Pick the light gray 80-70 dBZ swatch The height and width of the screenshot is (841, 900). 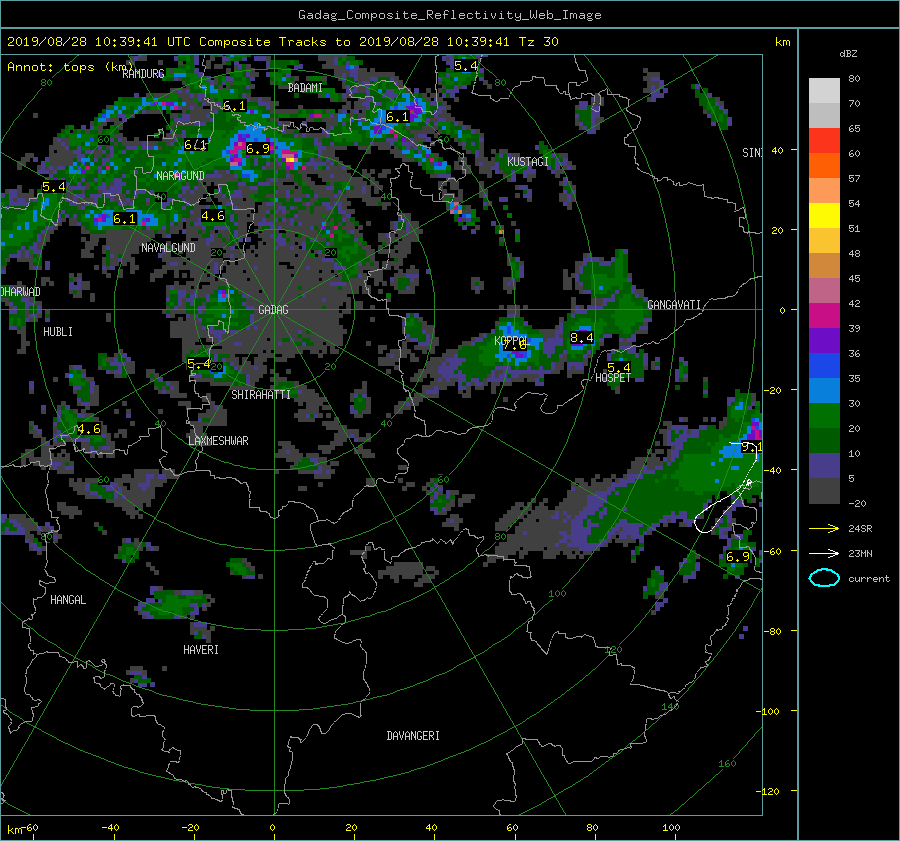824,91
